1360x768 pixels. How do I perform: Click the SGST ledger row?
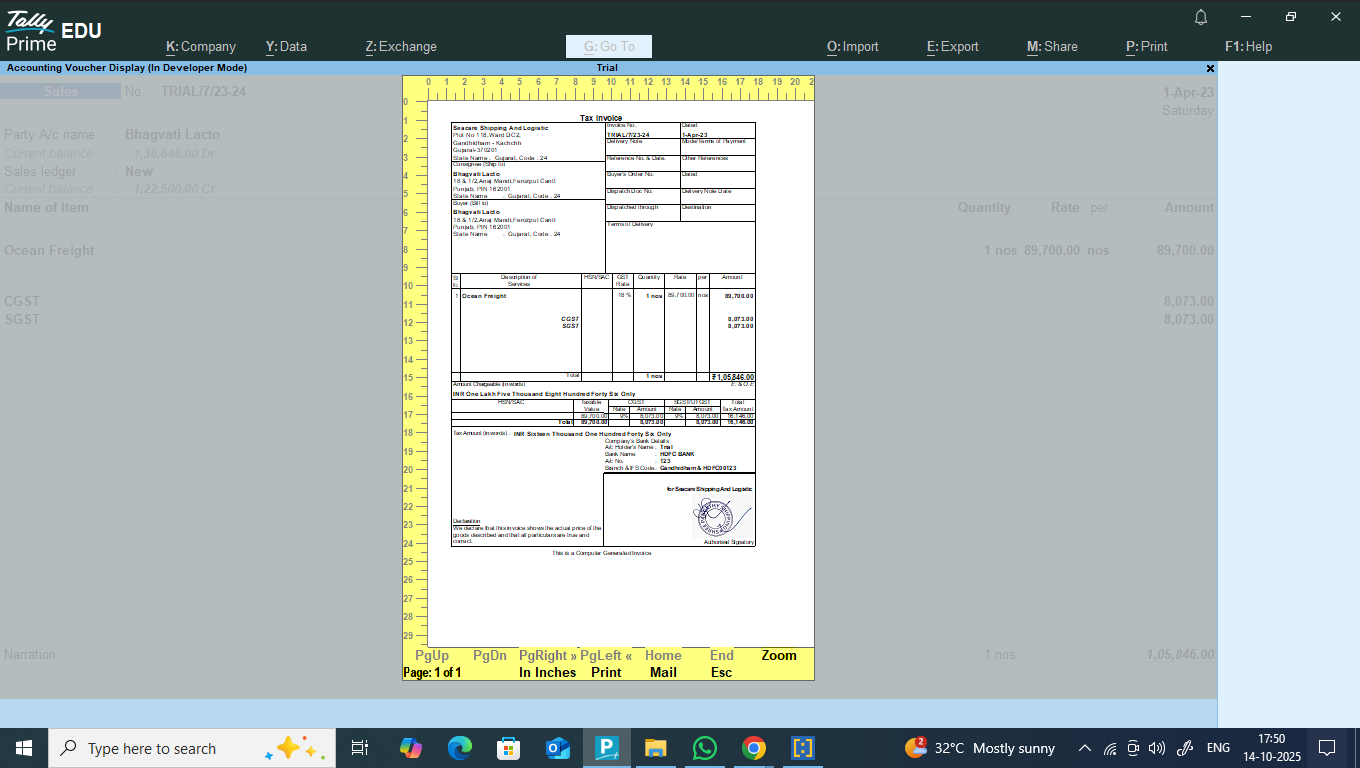point(609,319)
